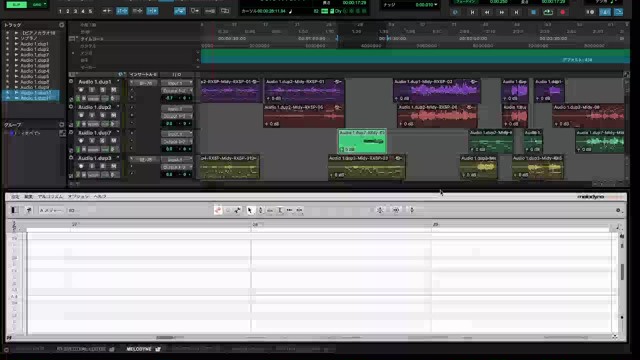640x360 pixels.
Task: Open the GRID mode dropdown
Action: coord(39,4)
